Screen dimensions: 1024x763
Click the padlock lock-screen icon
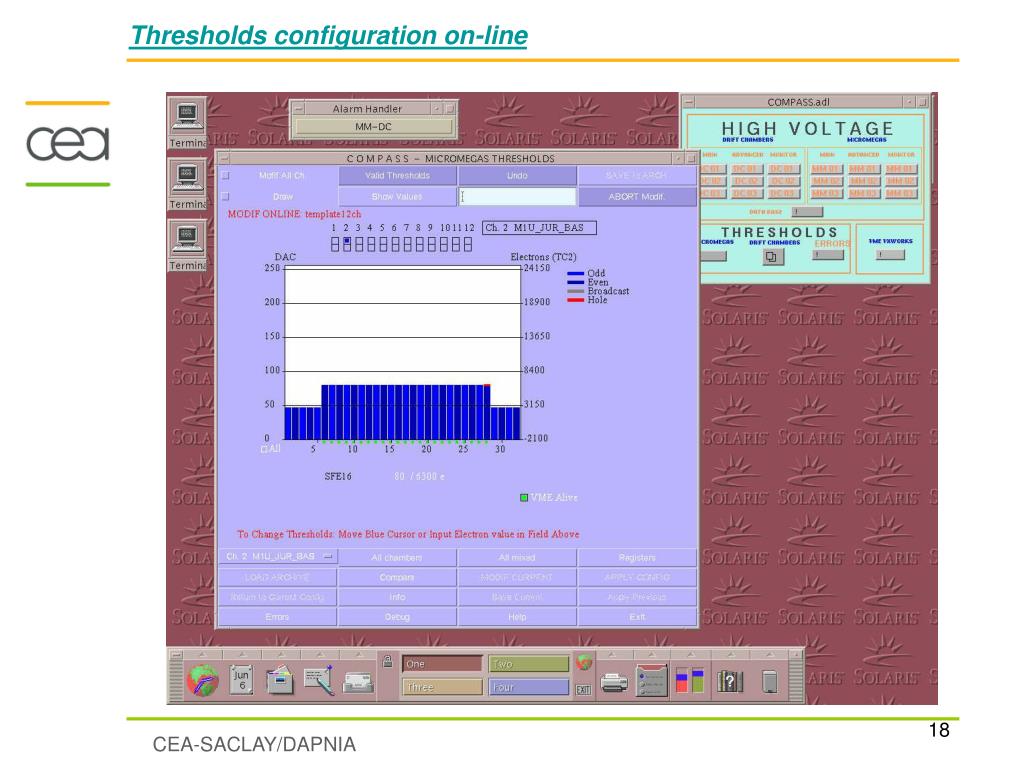pyautogui.click(x=387, y=661)
